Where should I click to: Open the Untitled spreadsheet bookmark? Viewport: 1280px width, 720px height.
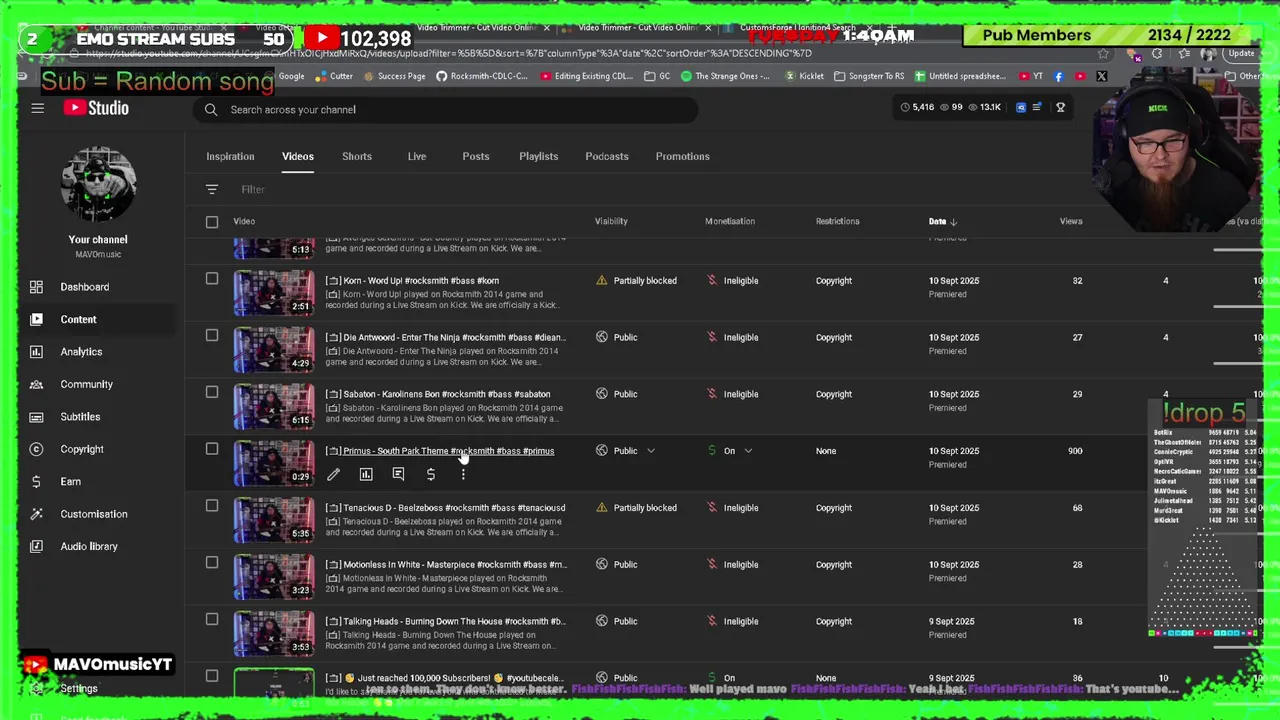coord(959,76)
